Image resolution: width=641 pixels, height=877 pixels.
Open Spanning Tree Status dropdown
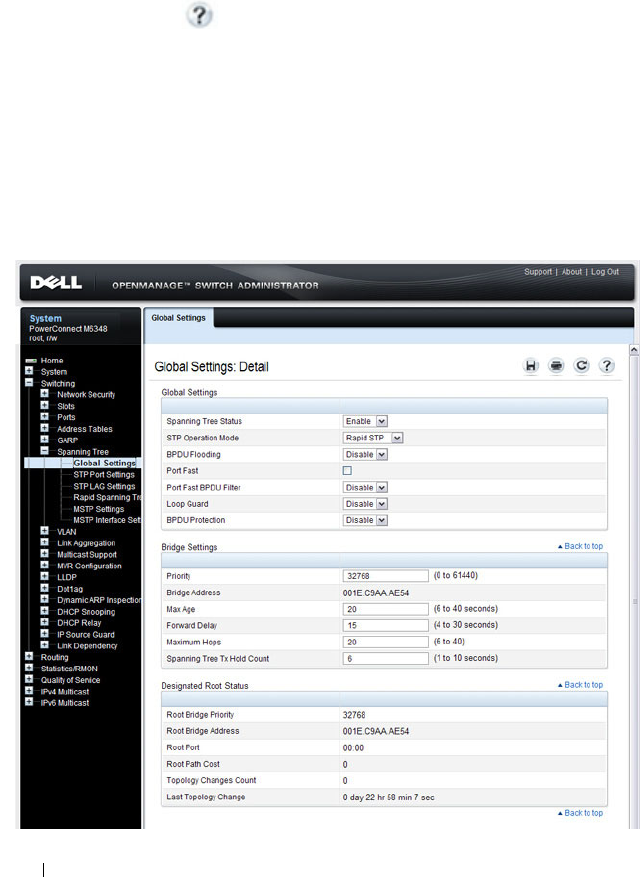pyautogui.click(x=365, y=421)
